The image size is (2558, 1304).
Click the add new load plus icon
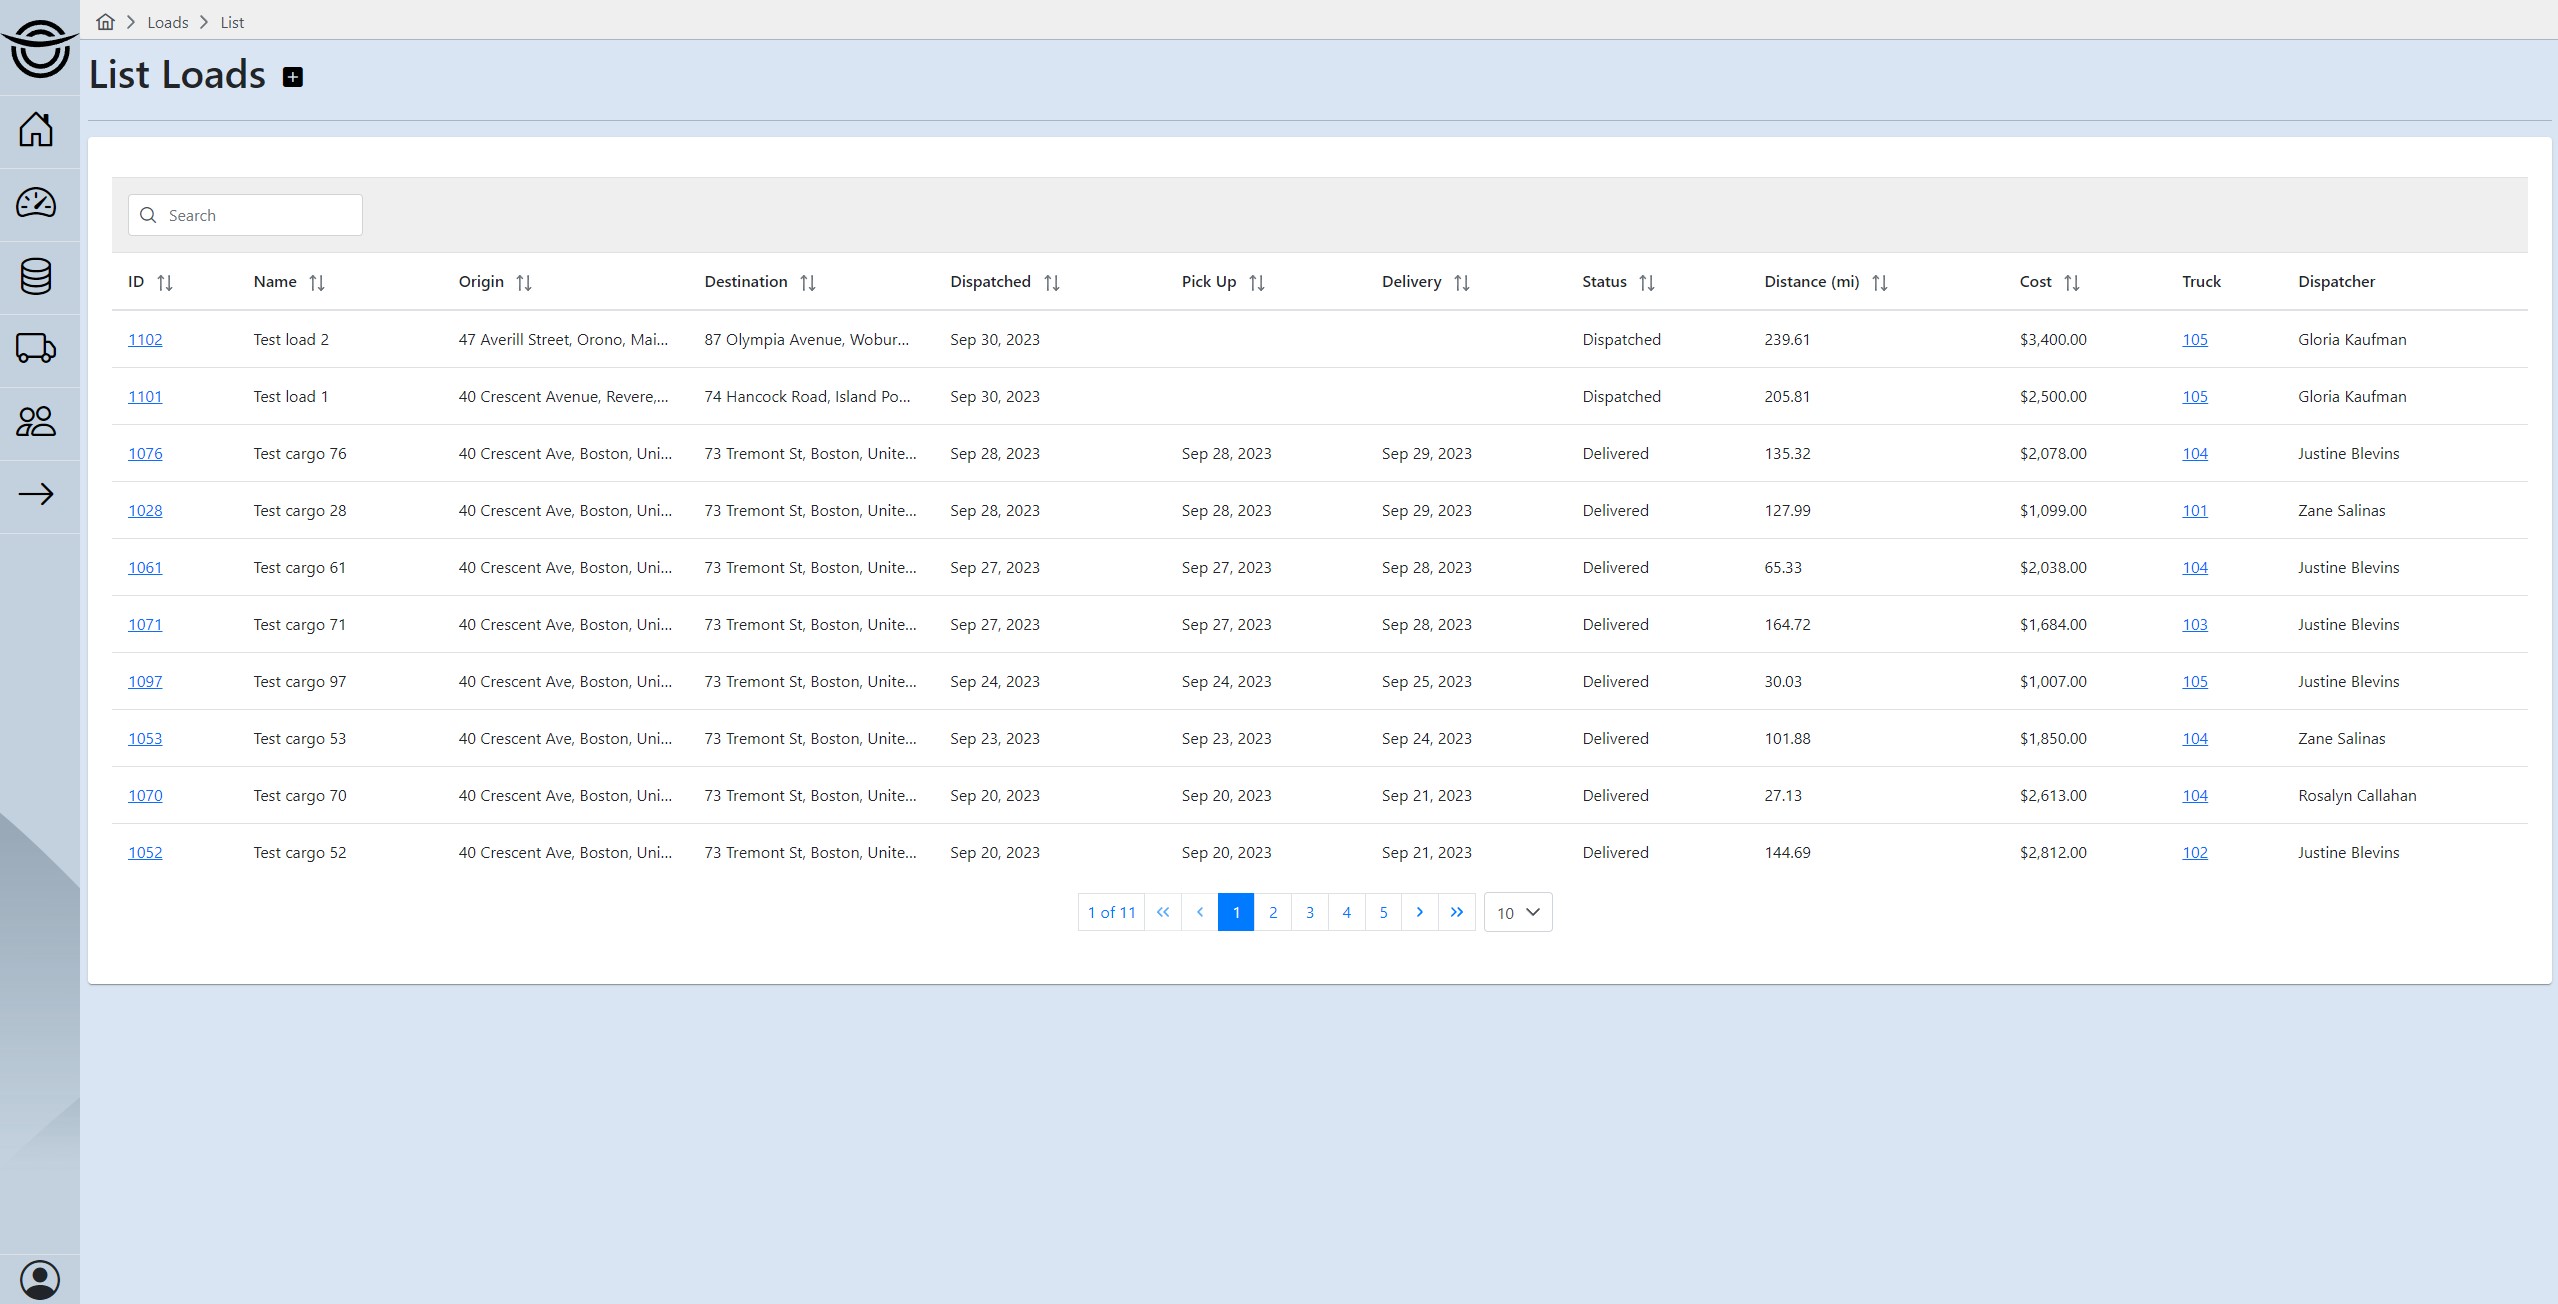coord(292,77)
